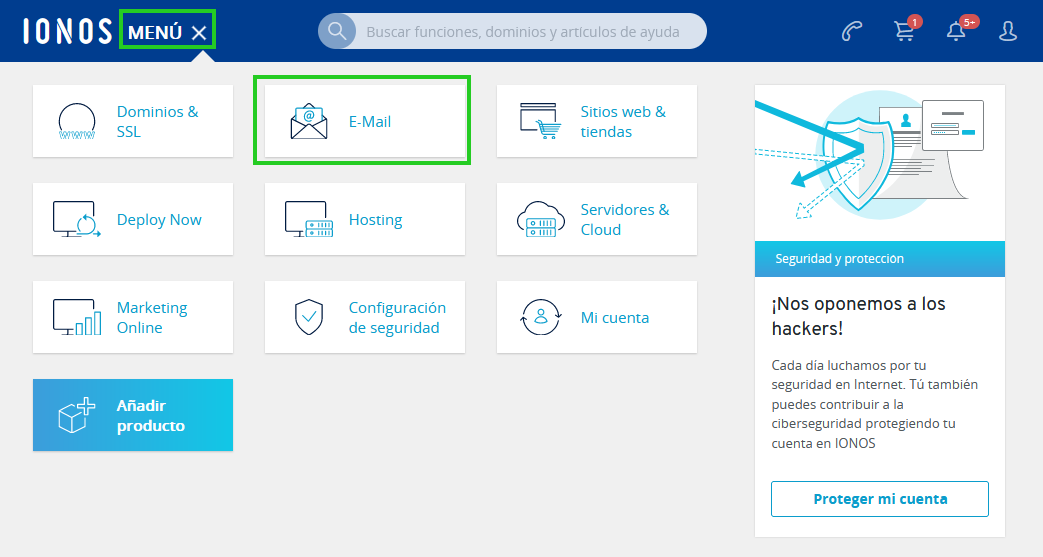This screenshot has height=557, width=1043.
Task: Click the ¡Nos oponemos a los hackers! heading
Action: [x=859, y=316]
